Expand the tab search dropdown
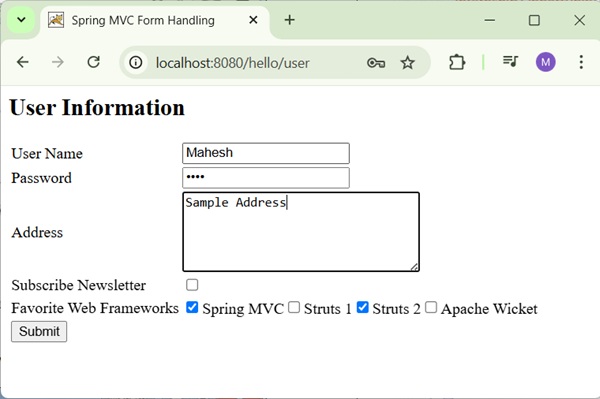600x399 pixels. tap(21, 20)
